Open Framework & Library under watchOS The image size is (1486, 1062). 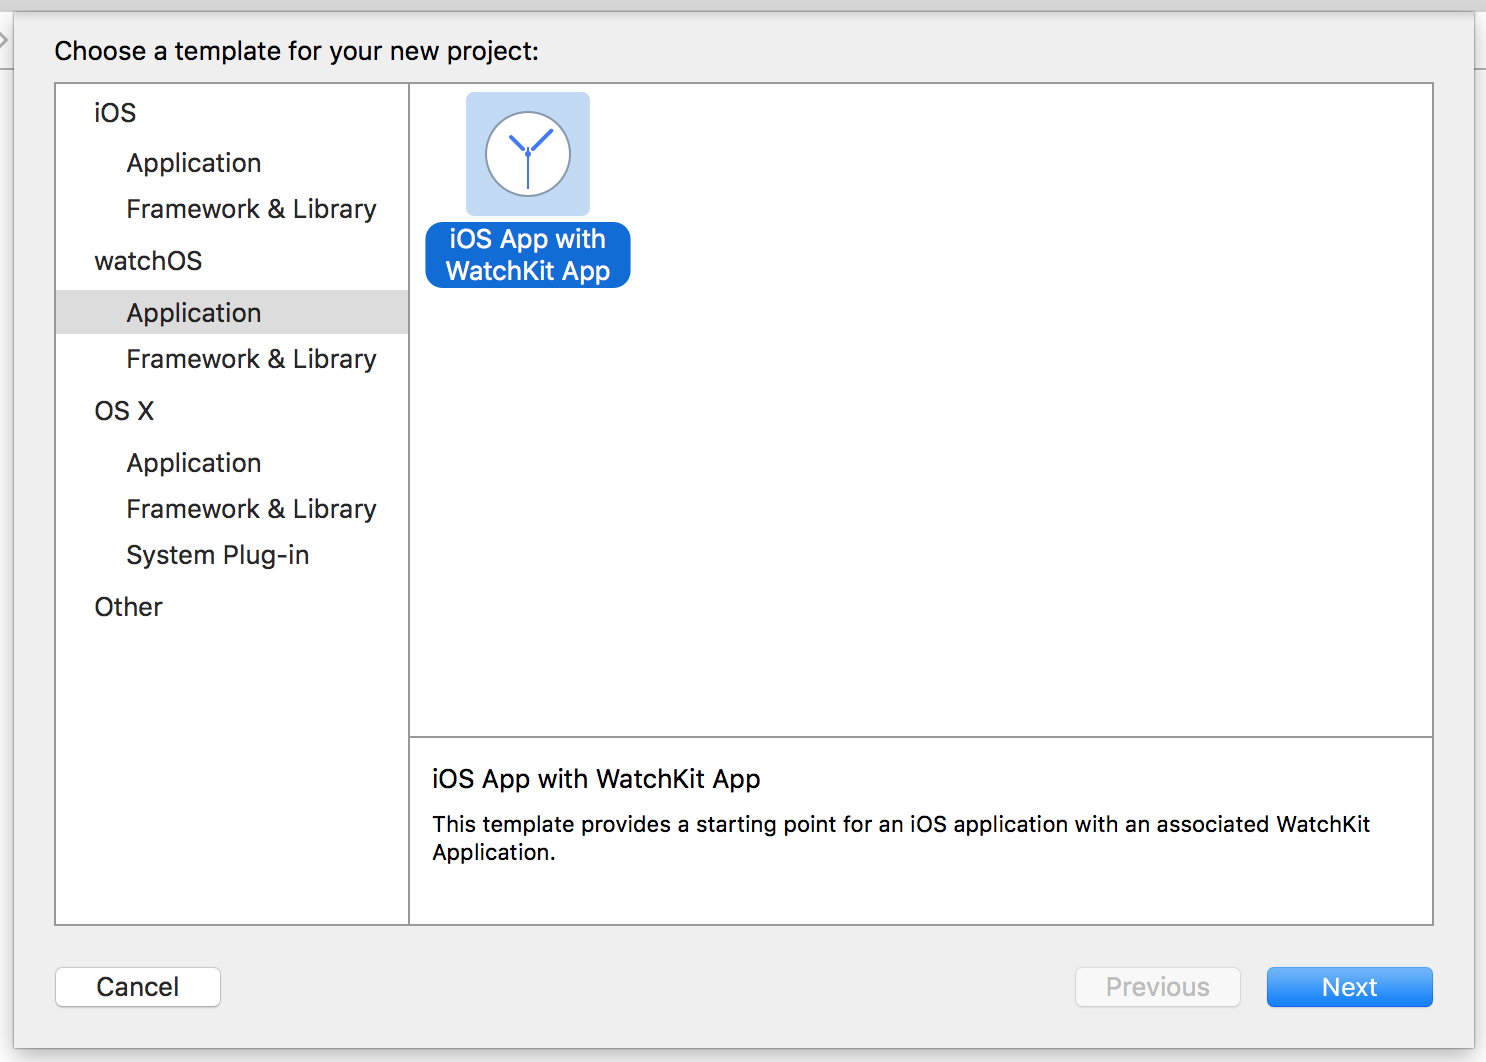[x=251, y=359]
